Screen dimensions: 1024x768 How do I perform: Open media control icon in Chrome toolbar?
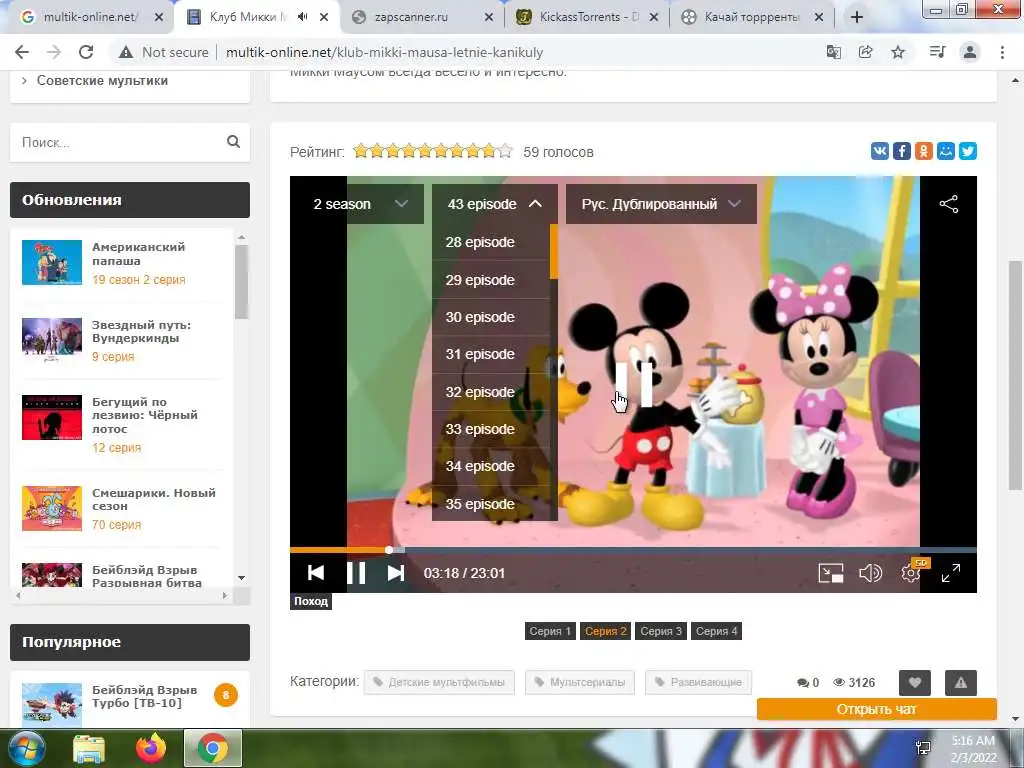click(937, 52)
